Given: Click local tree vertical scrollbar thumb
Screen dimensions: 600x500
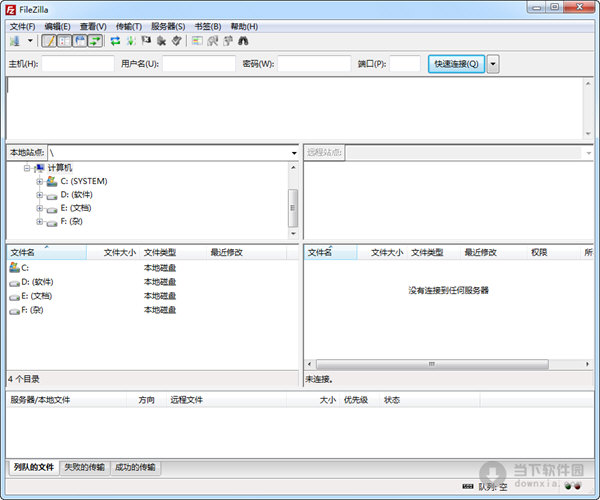Looking at the screenshot, I should click(x=293, y=208).
